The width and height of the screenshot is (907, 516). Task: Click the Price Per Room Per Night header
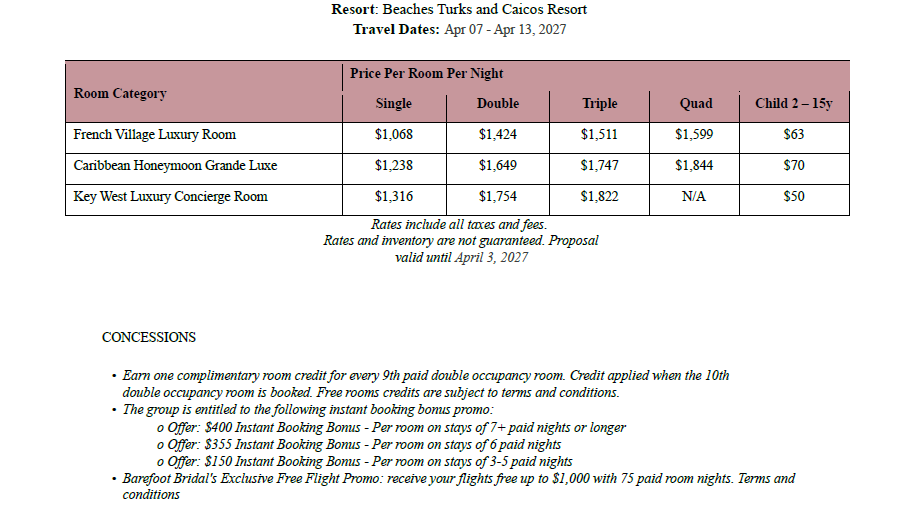(427, 73)
